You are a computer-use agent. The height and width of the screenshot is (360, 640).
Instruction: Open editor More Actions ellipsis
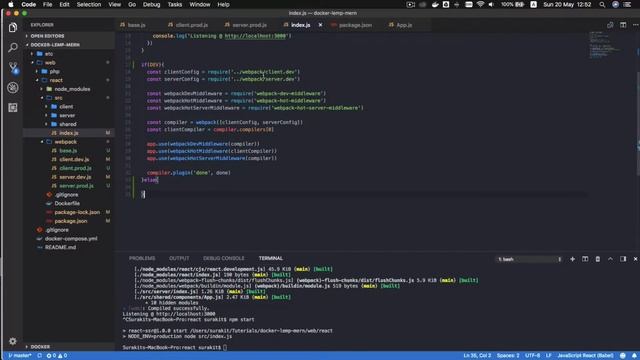click(636, 25)
